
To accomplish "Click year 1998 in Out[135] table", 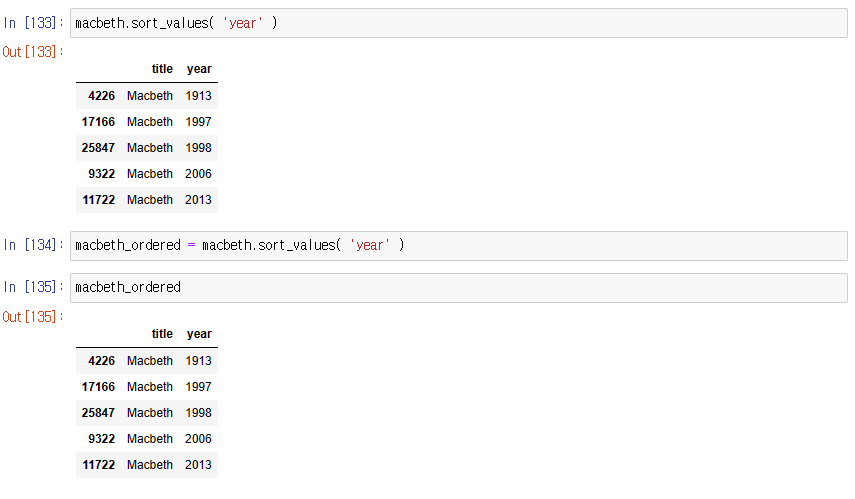I will pyautogui.click(x=198, y=413).
